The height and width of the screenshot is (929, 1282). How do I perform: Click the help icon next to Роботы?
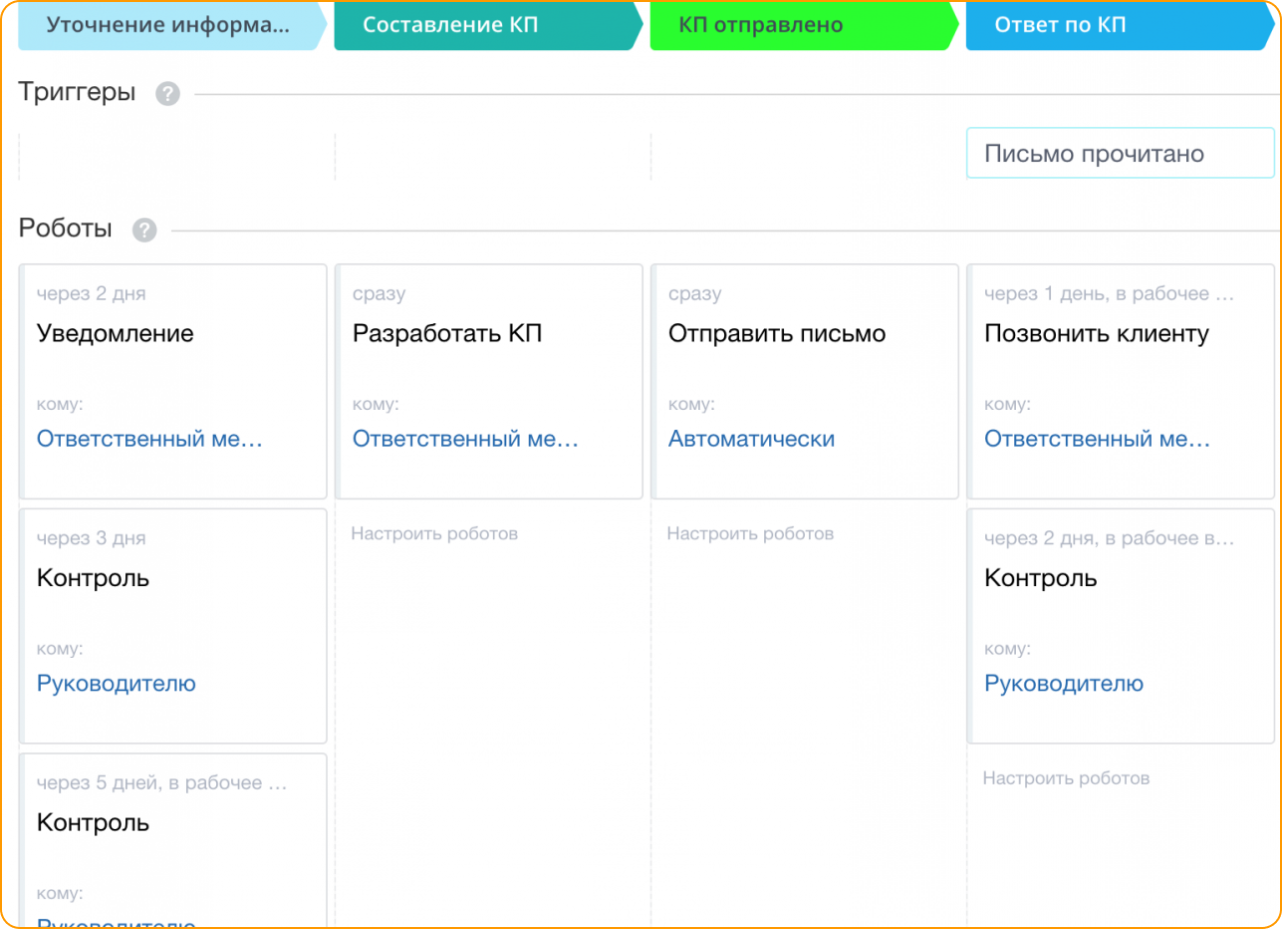click(x=145, y=230)
